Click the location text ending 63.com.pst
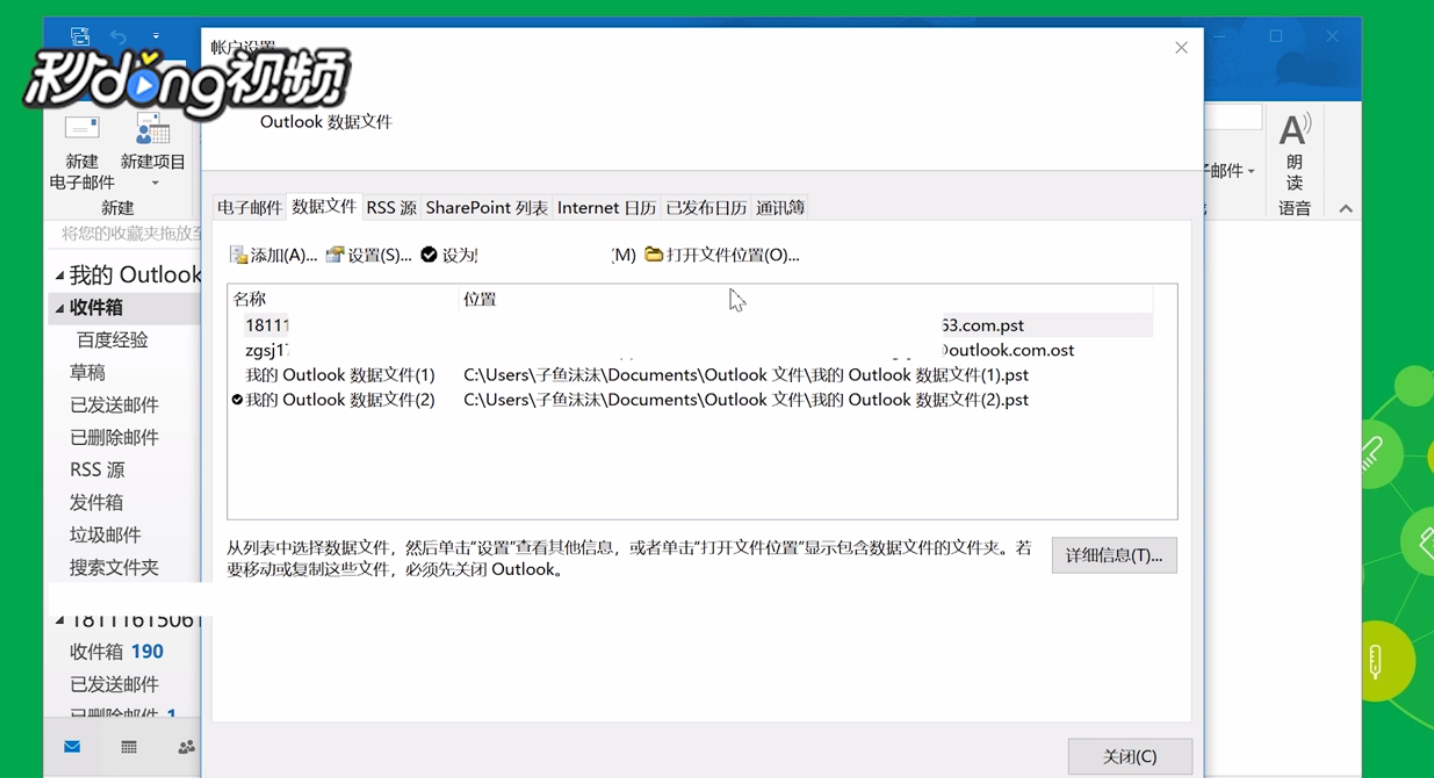Viewport: 1434px width, 778px height. (x=983, y=325)
